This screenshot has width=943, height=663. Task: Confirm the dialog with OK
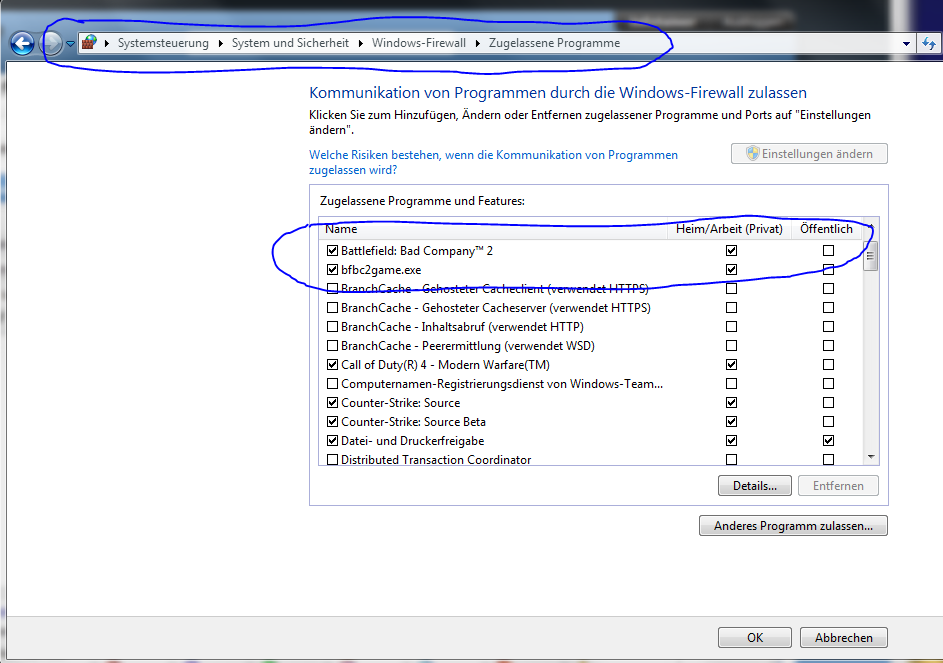tap(755, 638)
